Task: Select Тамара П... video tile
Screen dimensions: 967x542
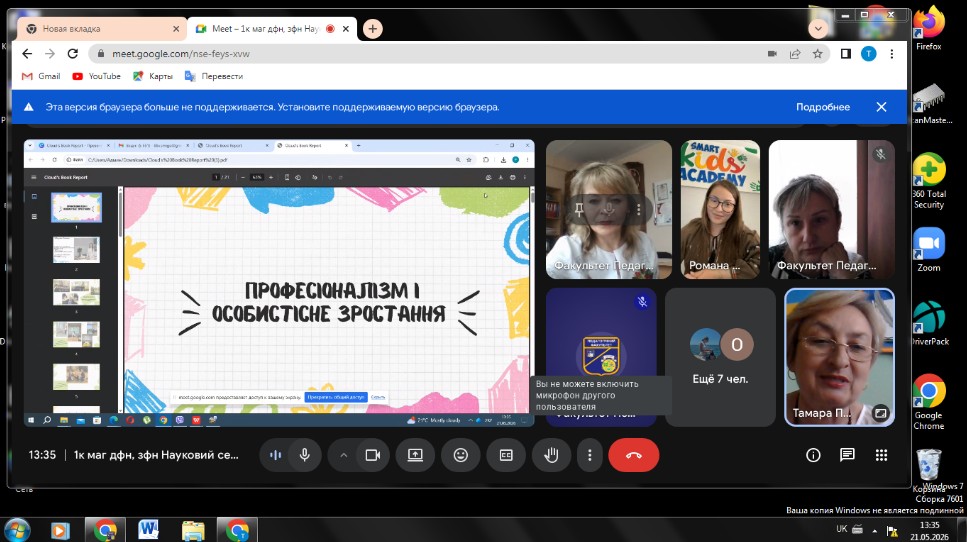Action: click(839, 357)
